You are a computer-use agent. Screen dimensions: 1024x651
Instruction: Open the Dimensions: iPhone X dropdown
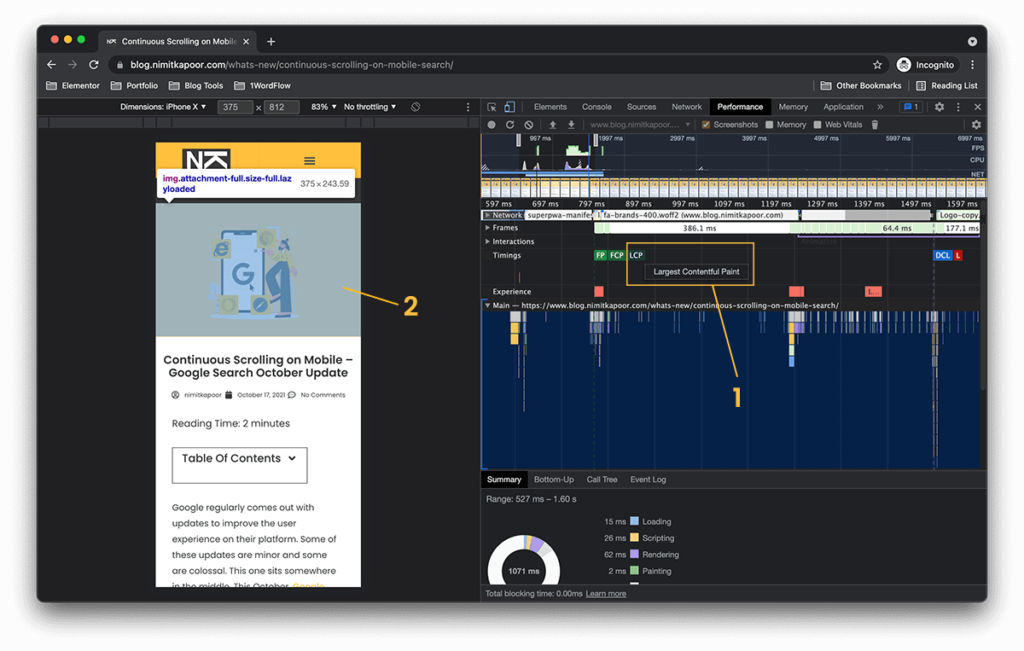click(x=163, y=107)
